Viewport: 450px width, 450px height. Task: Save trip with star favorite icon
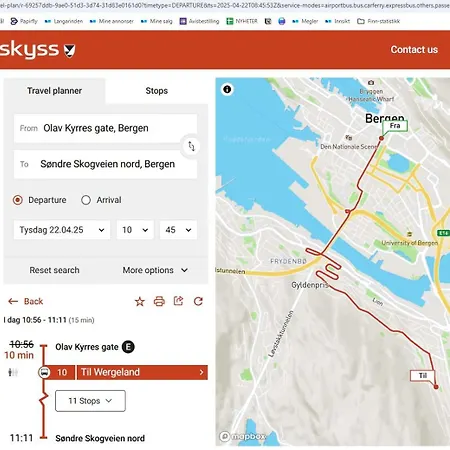(140, 302)
